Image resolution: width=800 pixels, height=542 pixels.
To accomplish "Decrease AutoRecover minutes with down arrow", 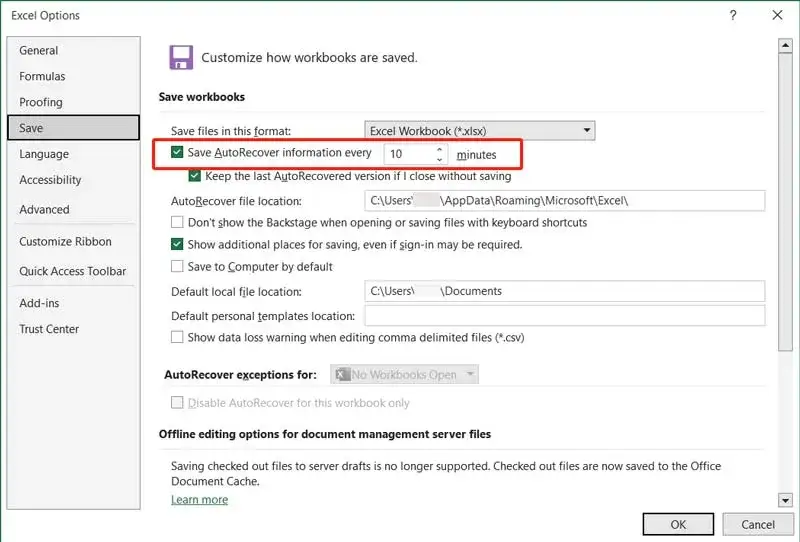I will [439, 159].
